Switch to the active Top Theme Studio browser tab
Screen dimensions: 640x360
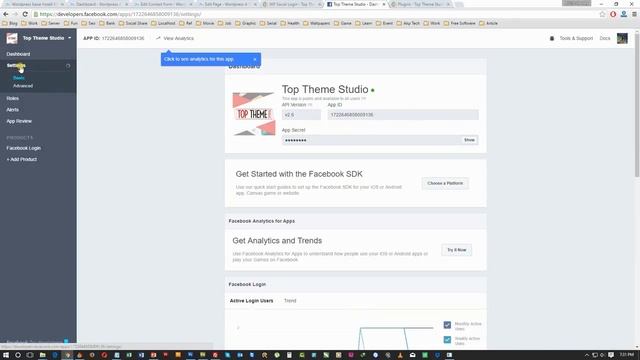pos(356,4)
